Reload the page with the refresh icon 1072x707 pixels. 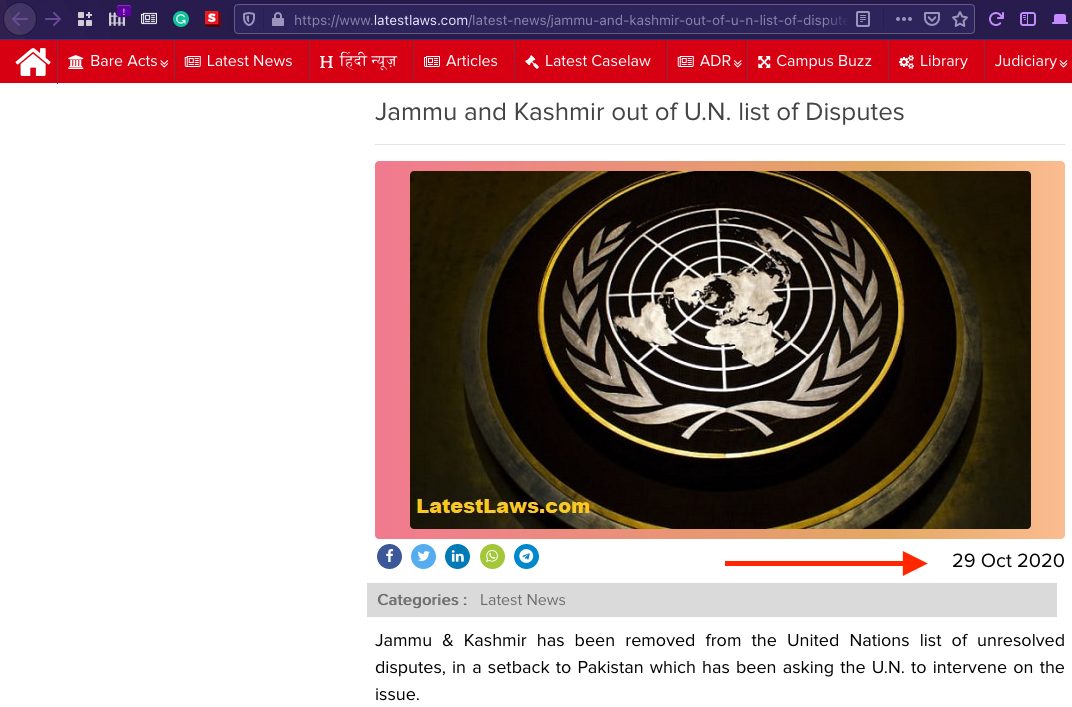(x=996, y=19)
